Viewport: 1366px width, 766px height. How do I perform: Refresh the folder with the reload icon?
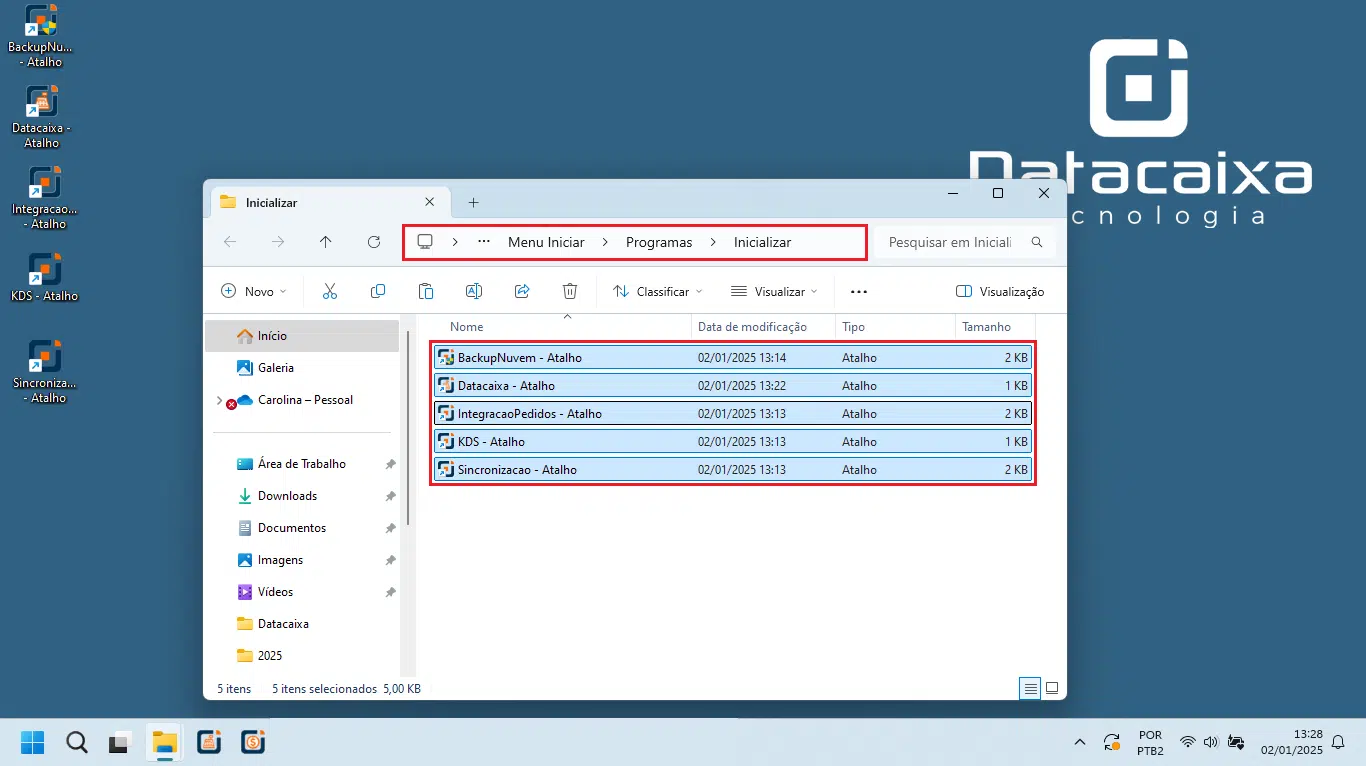pos(374,242)
